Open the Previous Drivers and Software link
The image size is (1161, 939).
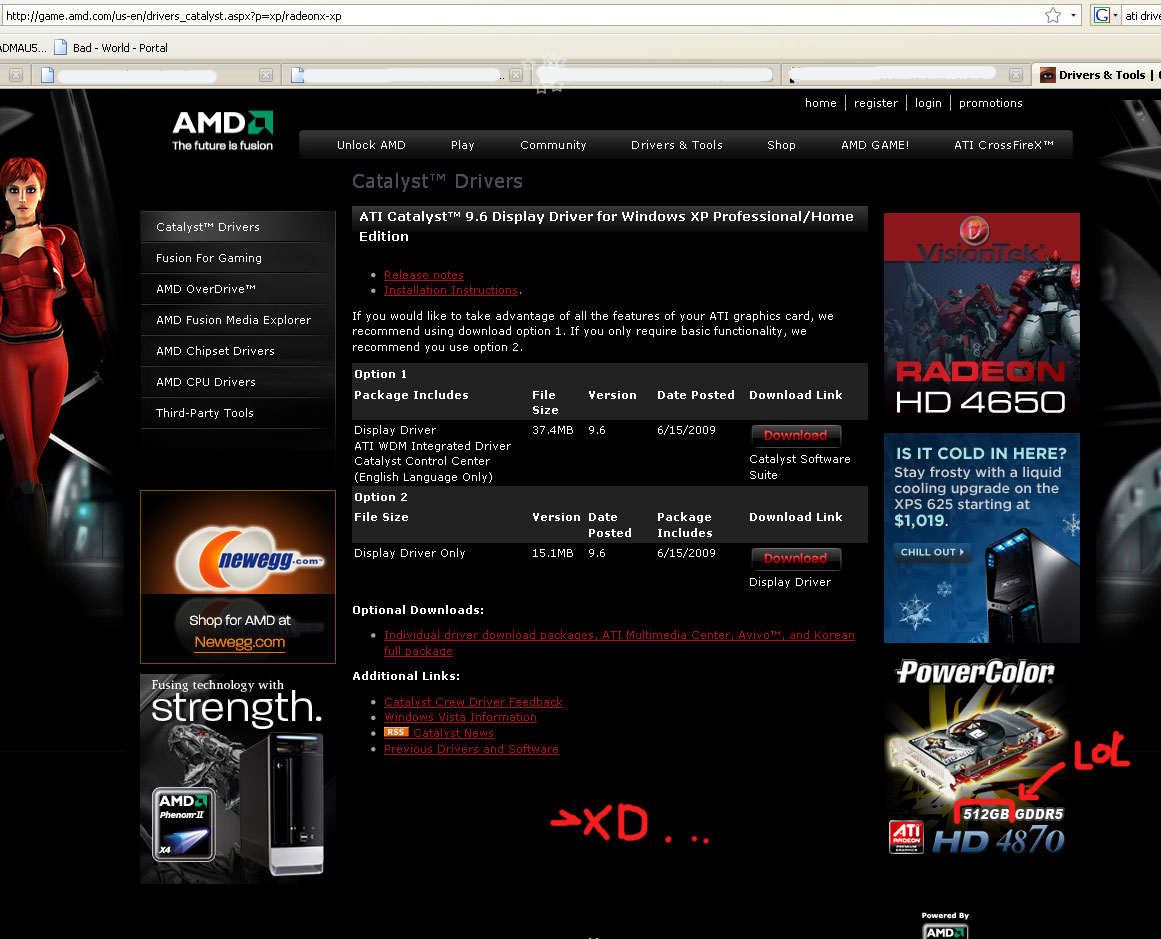[x=471, y=749]
